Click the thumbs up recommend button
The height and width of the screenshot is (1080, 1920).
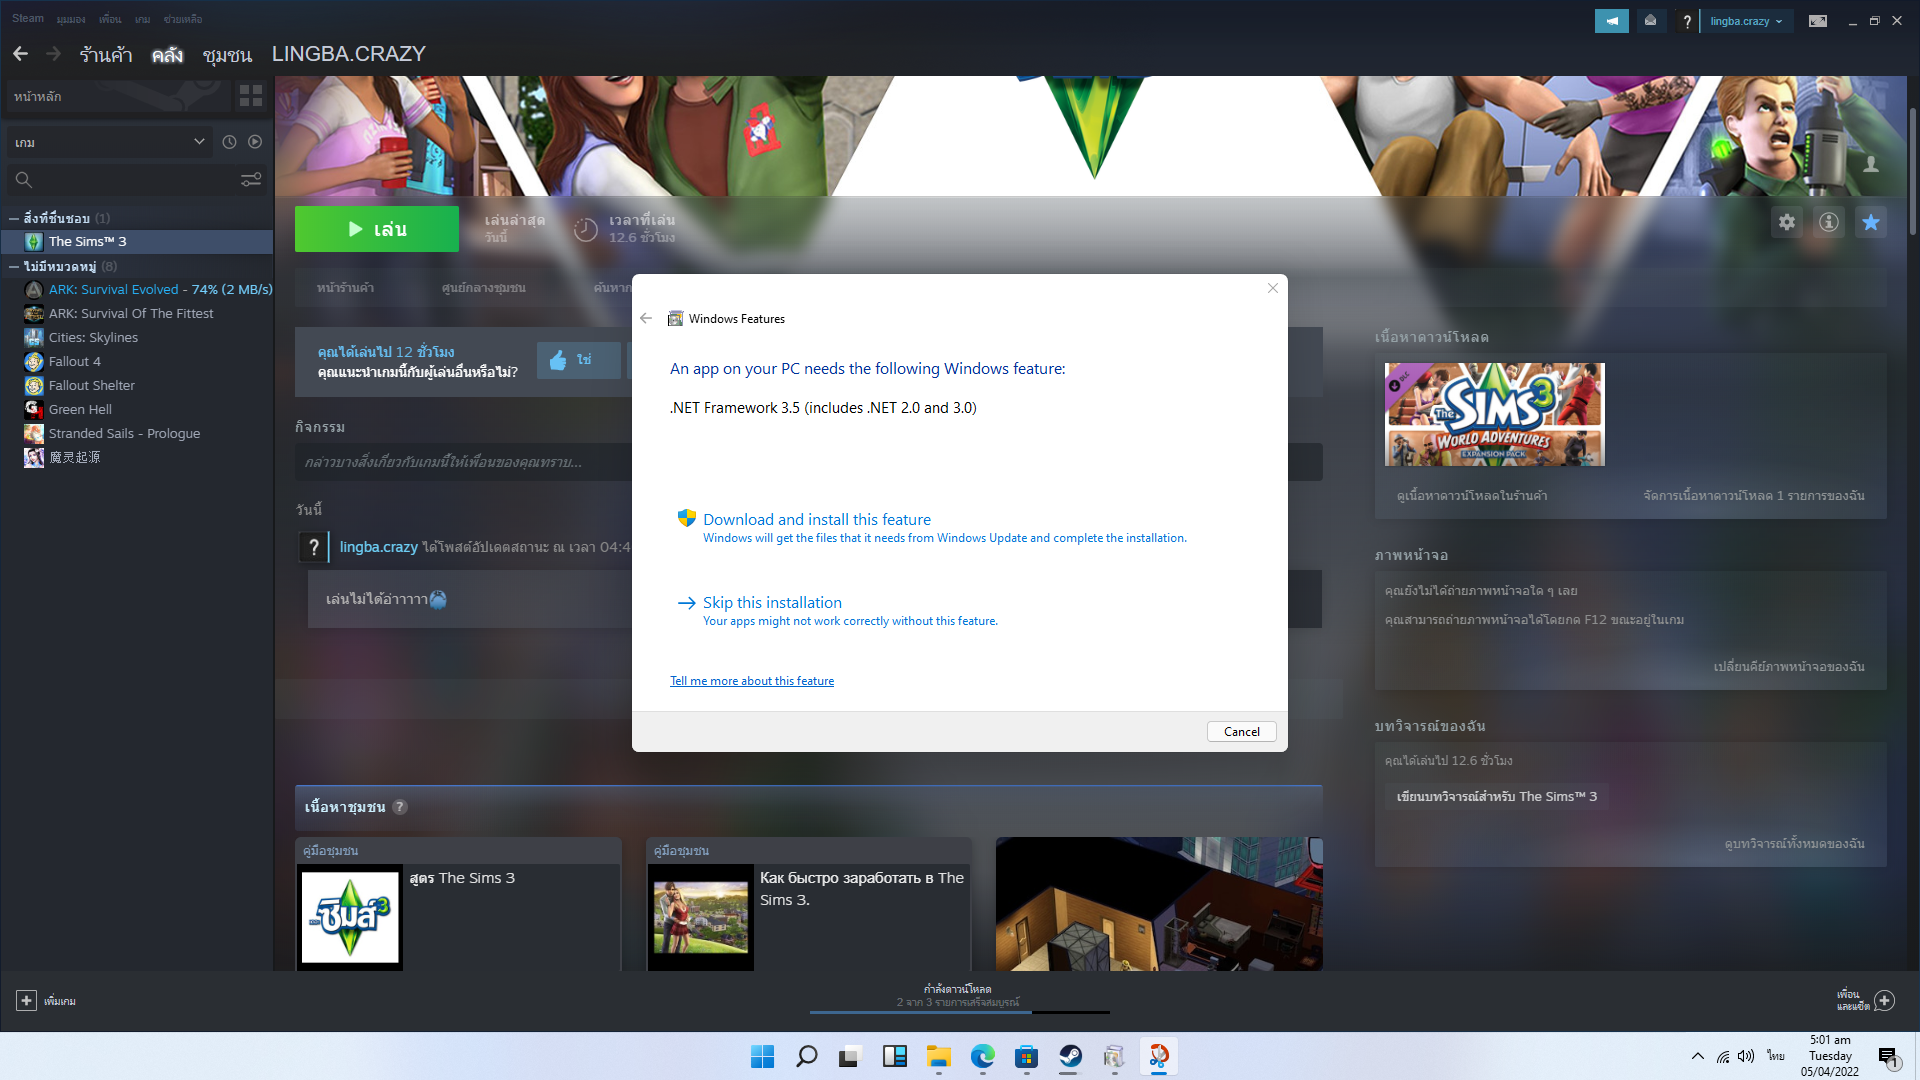(x=578, y=360)
